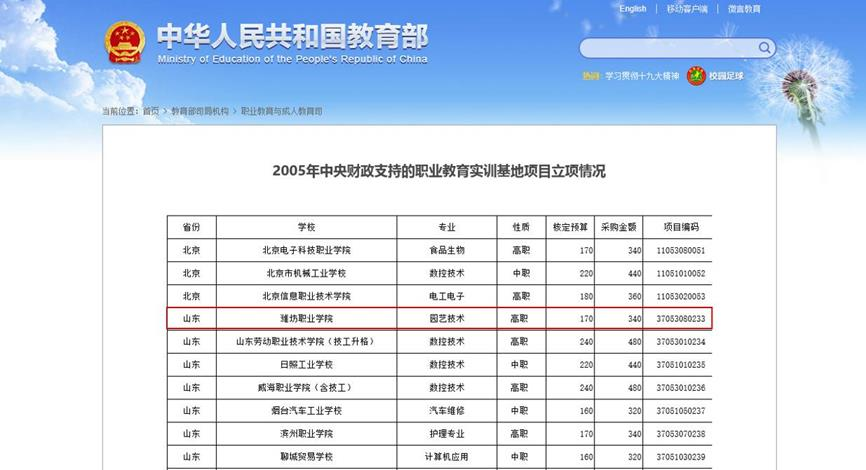Click the 计算机应用 major cell
Screen dimensions: 866x470
pos(447,457)
